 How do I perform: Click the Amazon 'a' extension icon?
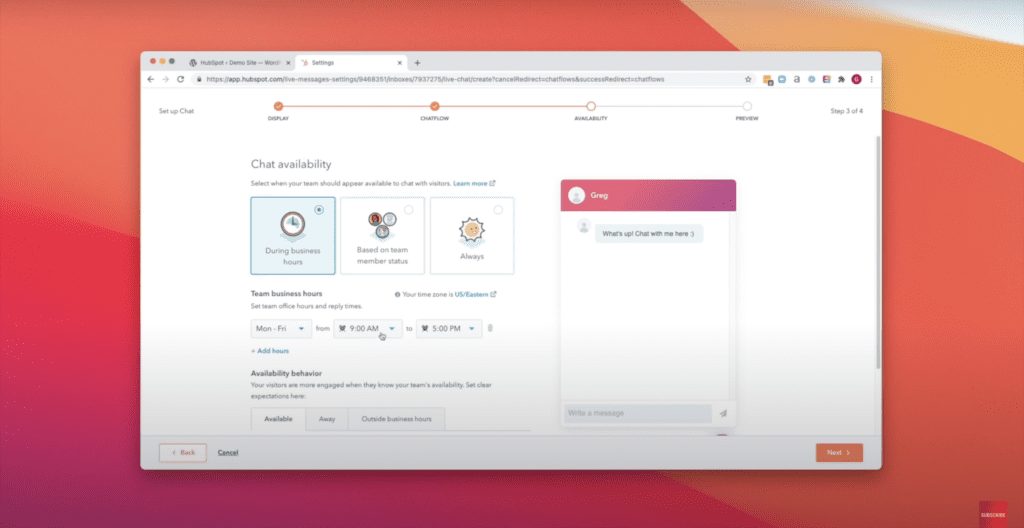pyautogui.click(x=797, y=79)
